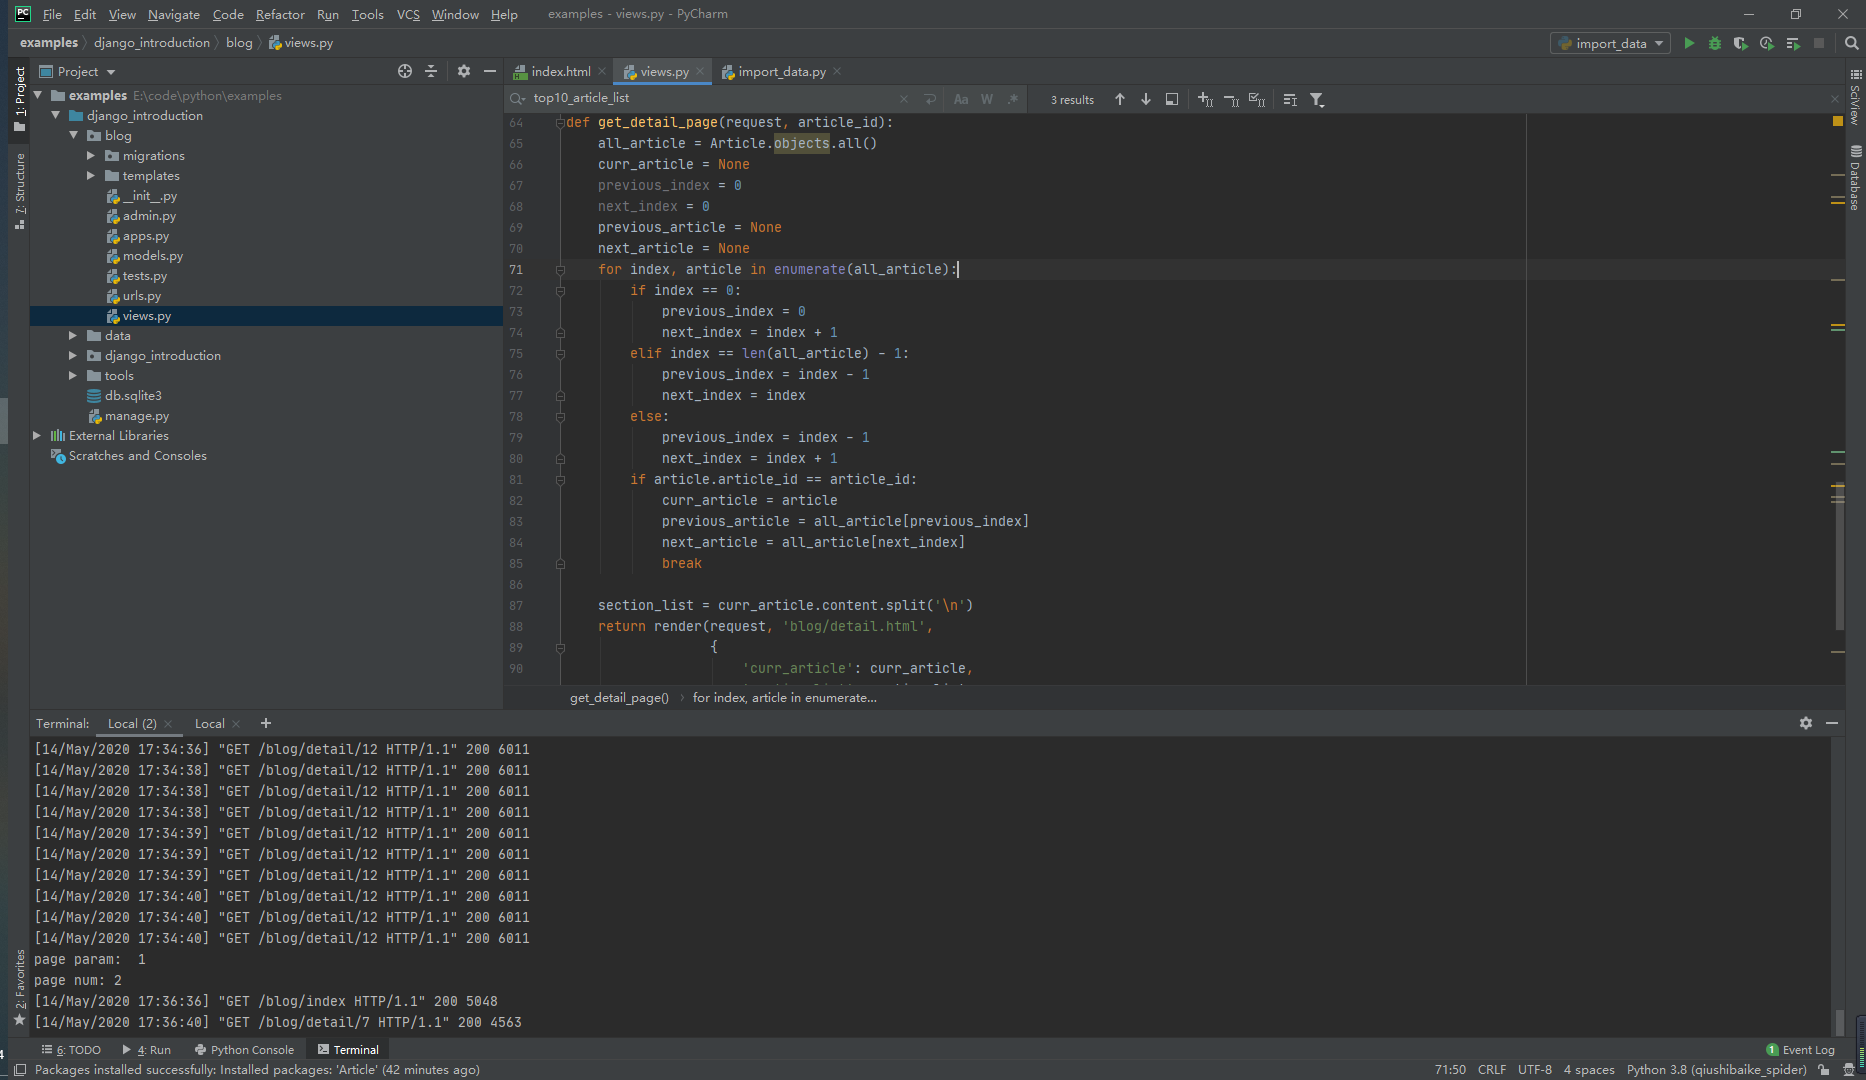
Task: Open the Event Log
Action: 1800,1049
